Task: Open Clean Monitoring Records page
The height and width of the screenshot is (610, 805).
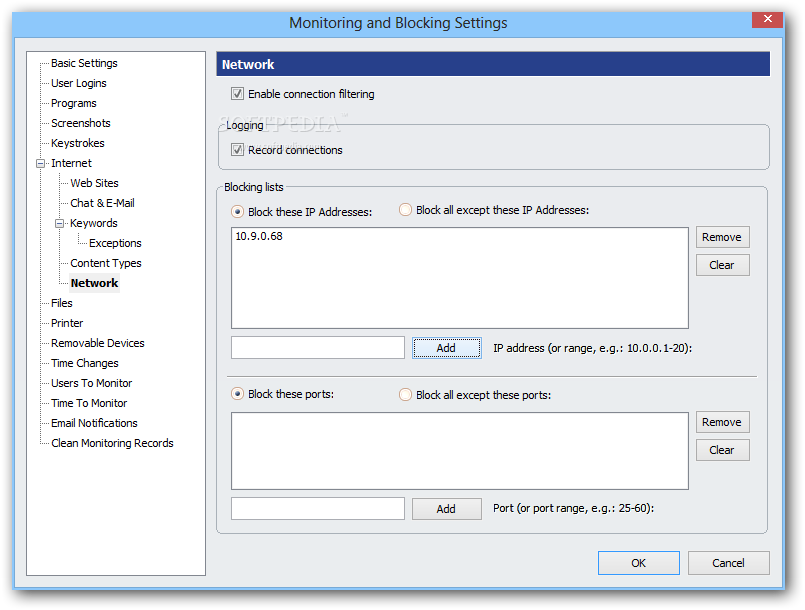Action: point(112,443)
